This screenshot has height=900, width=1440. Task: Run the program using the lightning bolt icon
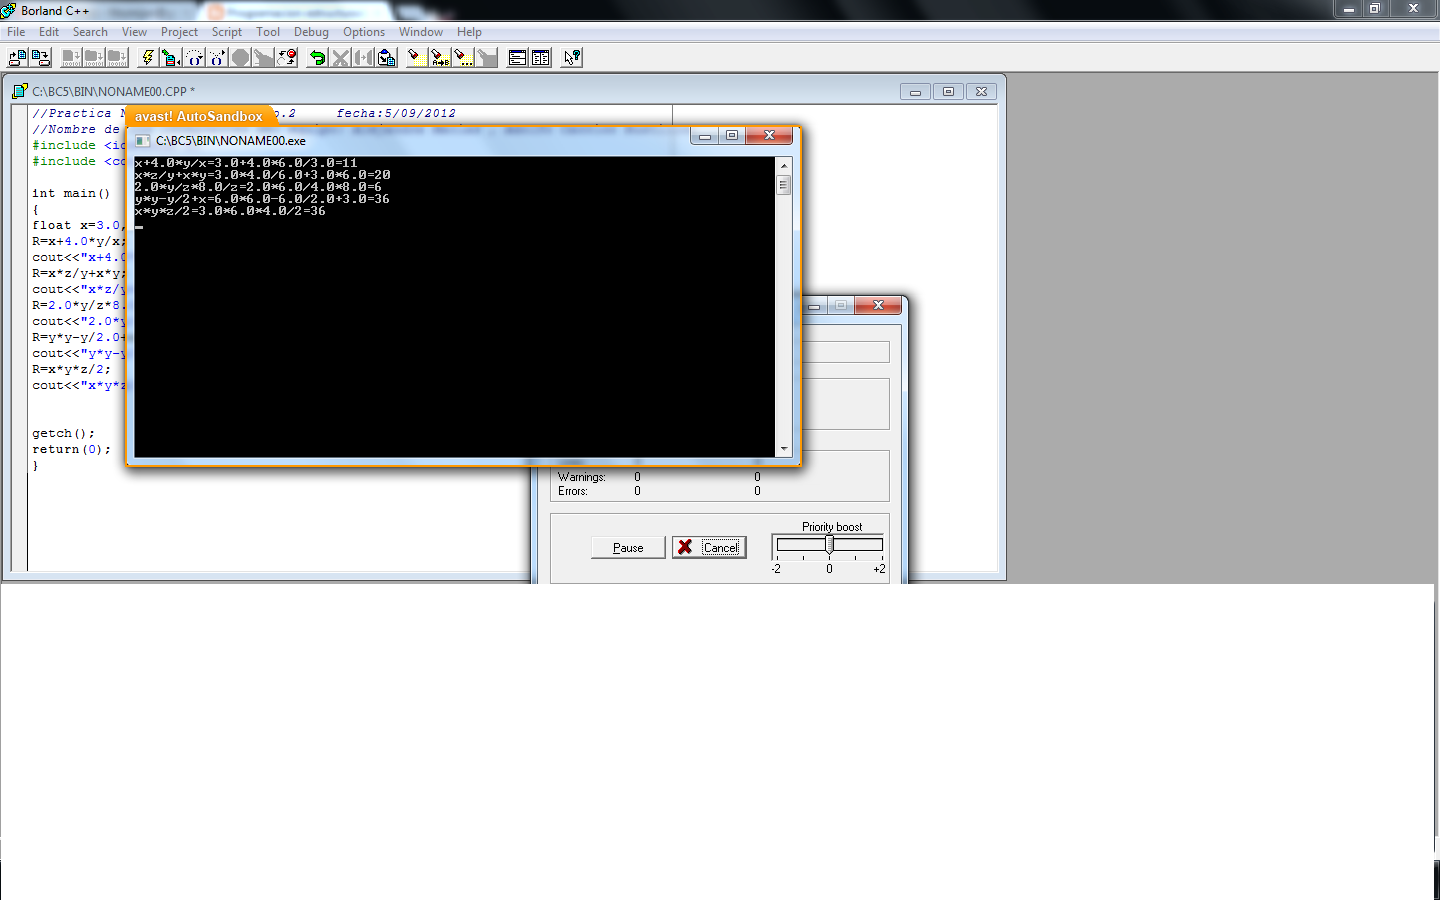pyautogui.click(x=148, y=57)
